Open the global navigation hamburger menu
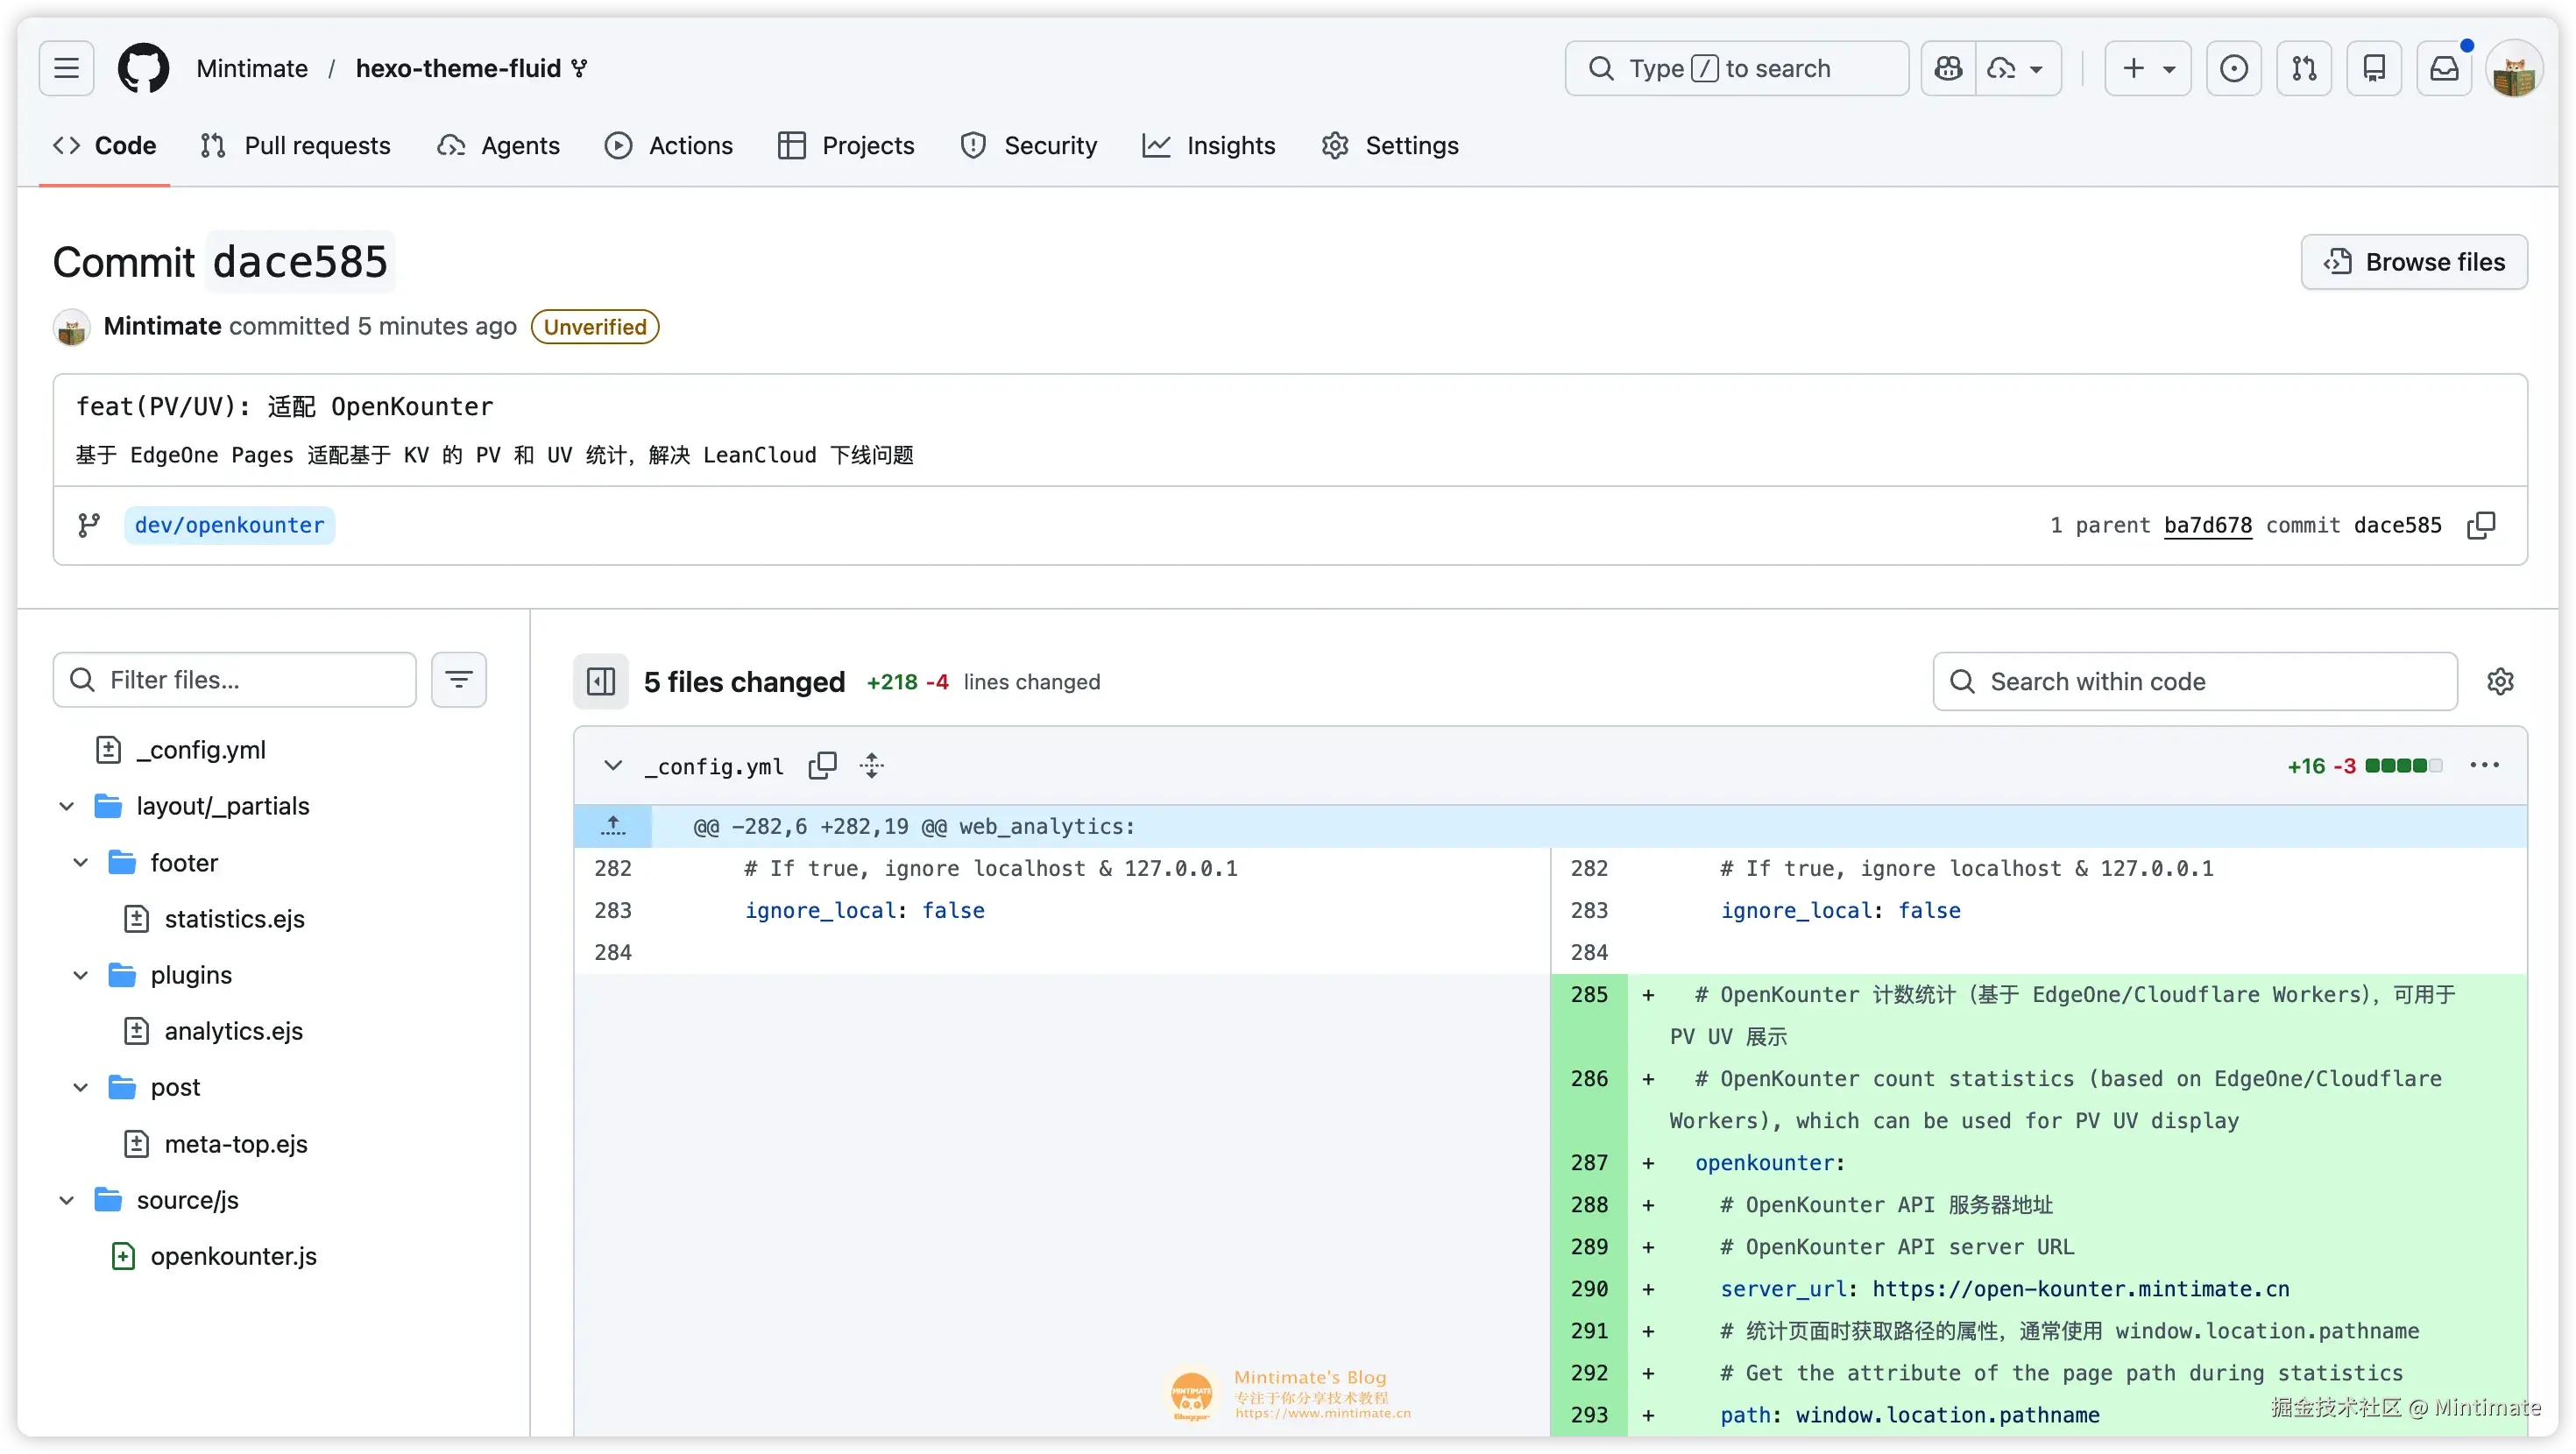 click(67, 68)
